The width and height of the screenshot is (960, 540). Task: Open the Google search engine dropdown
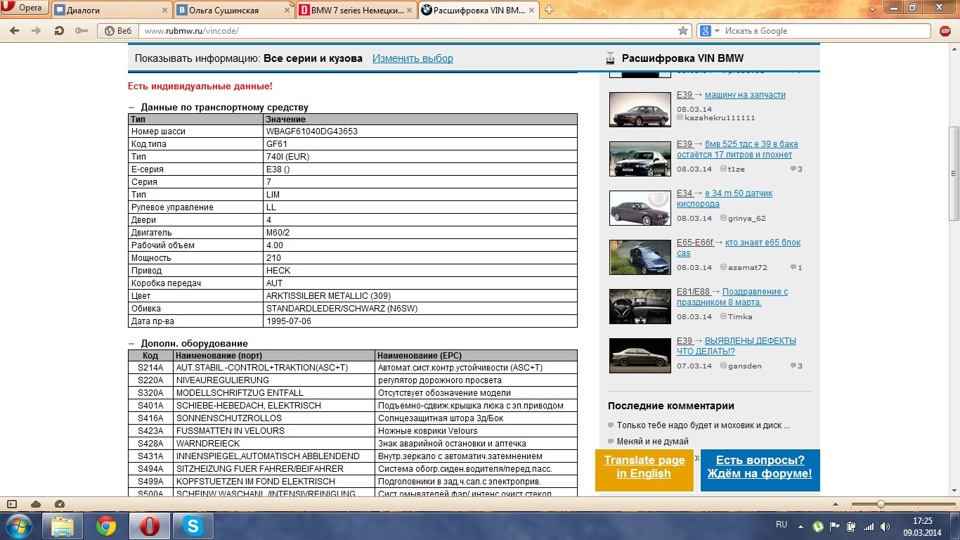pyautogui.click(x=707, y=31)
